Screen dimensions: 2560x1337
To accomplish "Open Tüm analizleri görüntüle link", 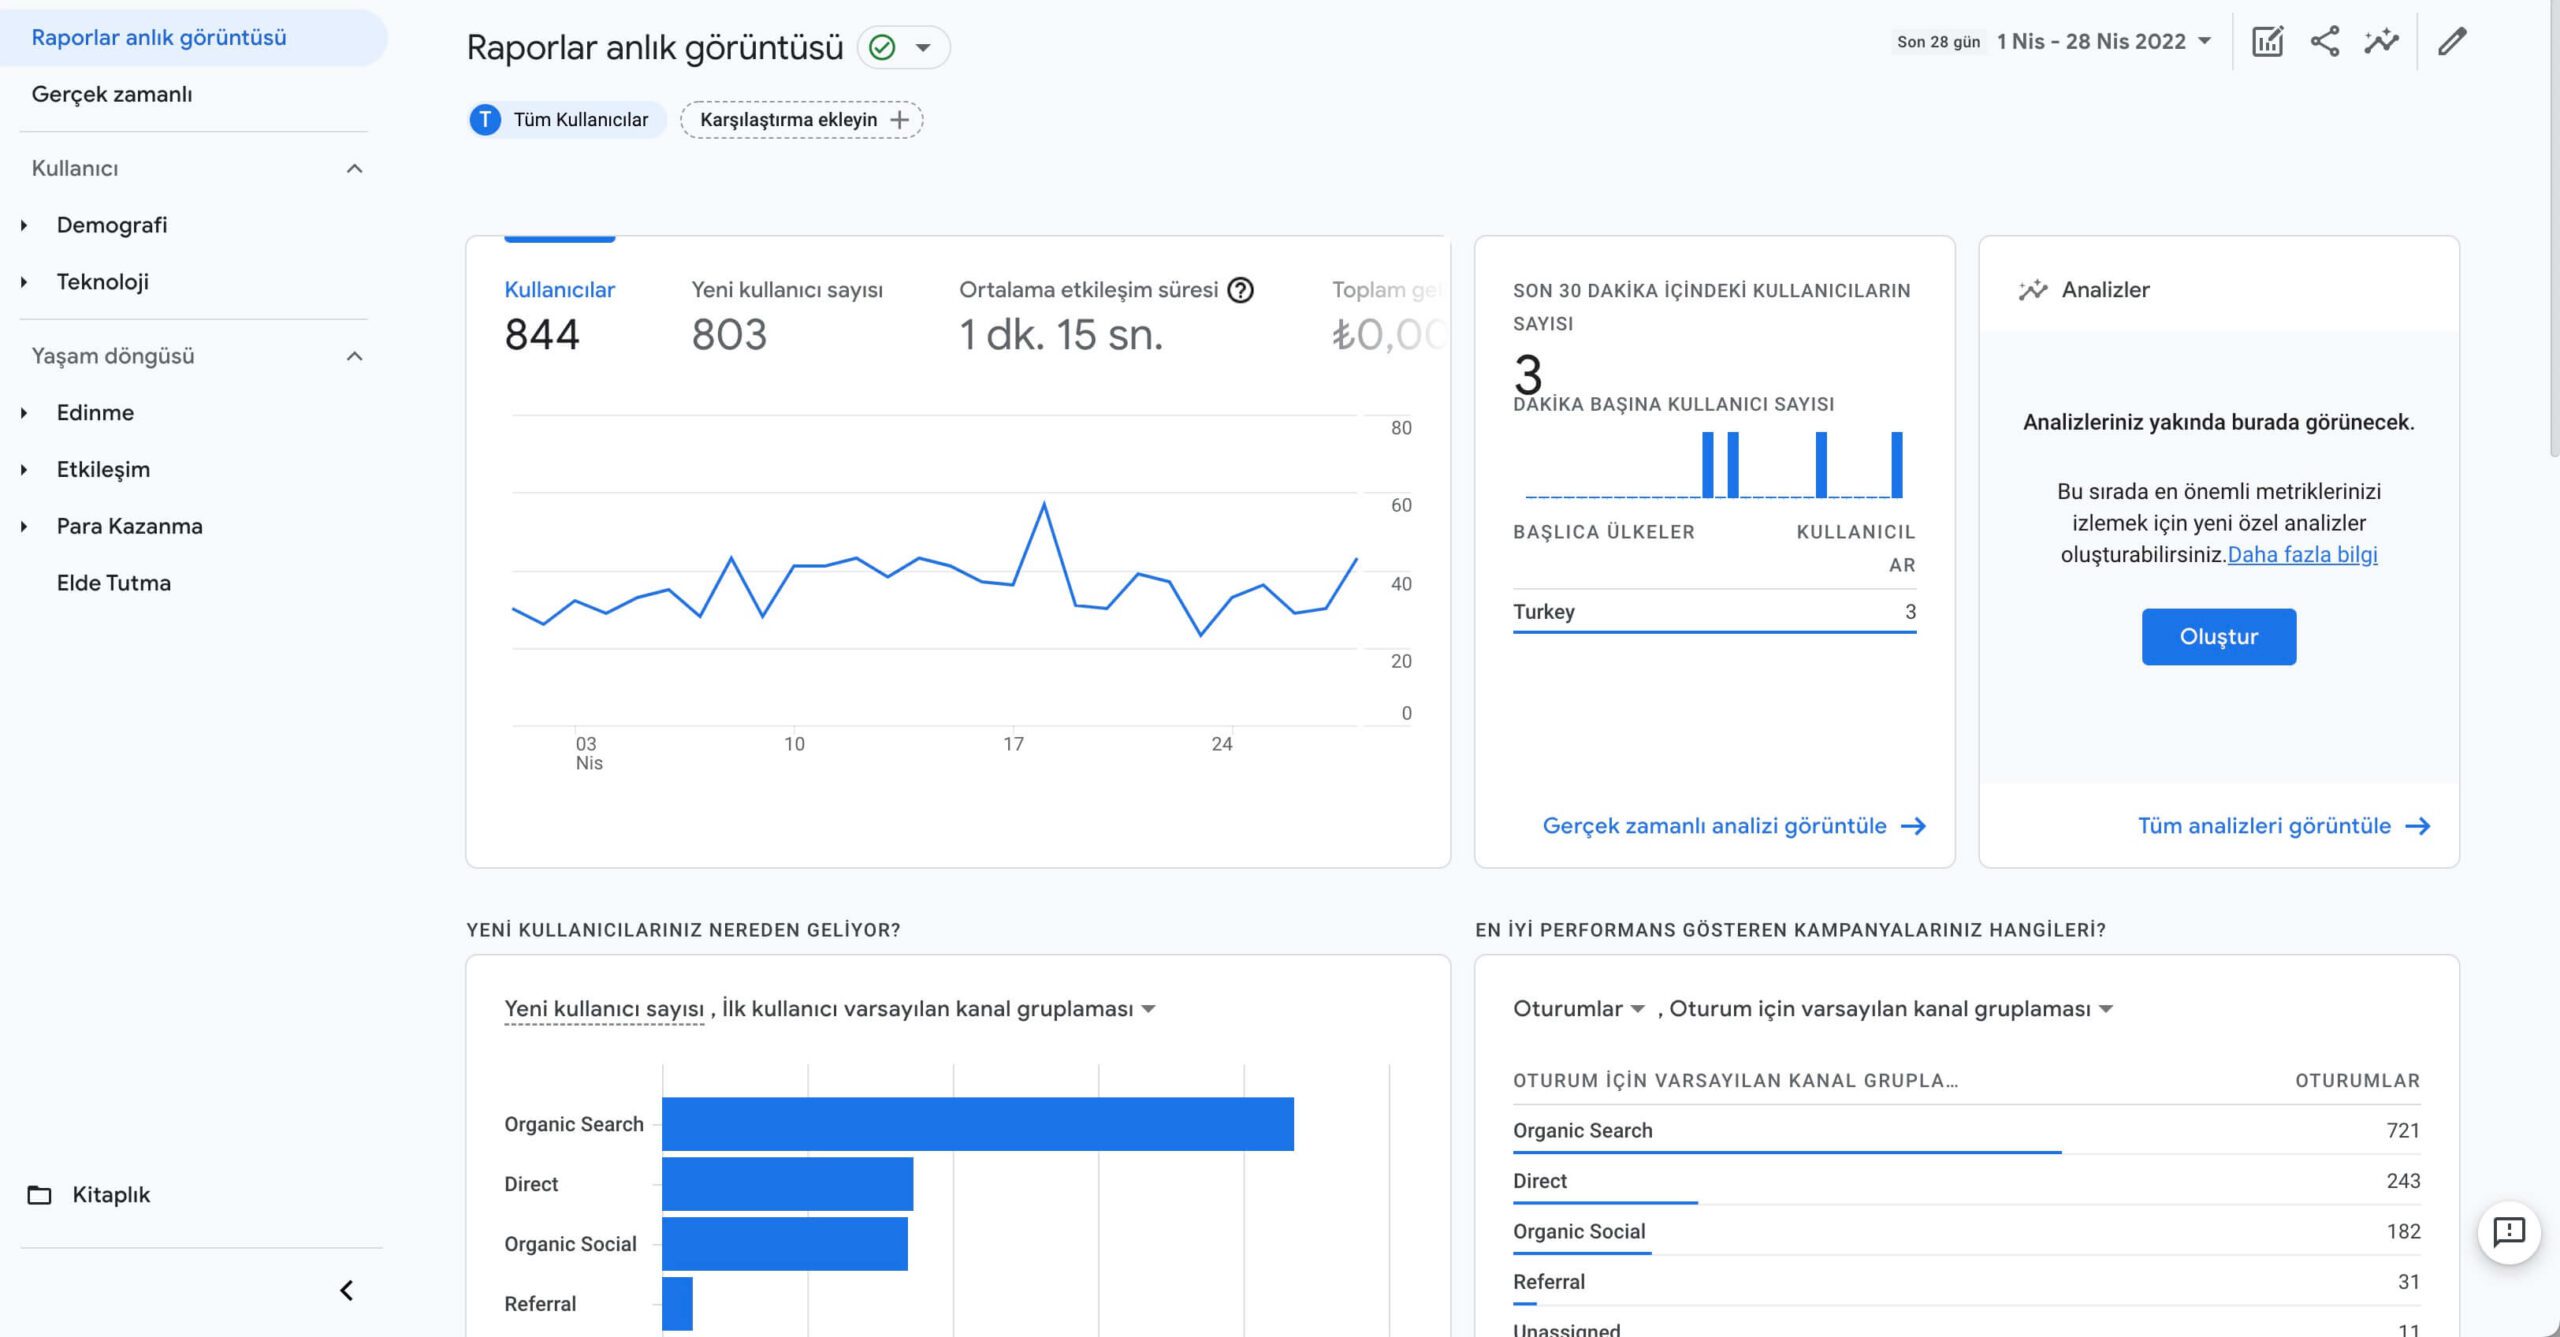I will click(2283, 826).
